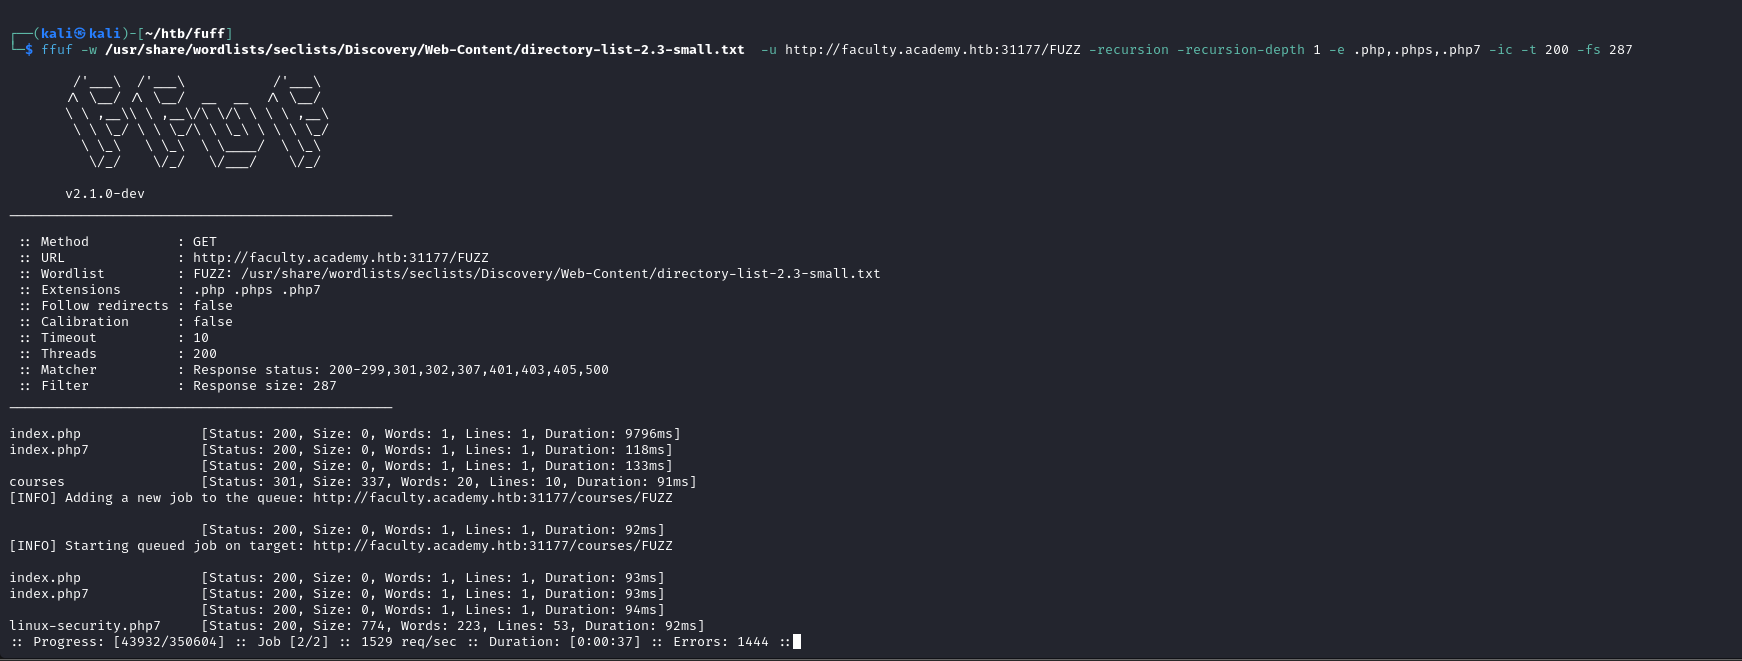Image resolution: width=1742 pixels, height=661 pixels.
Task: Click the ffuf command name at the prompt
Action: coord(57,49)
